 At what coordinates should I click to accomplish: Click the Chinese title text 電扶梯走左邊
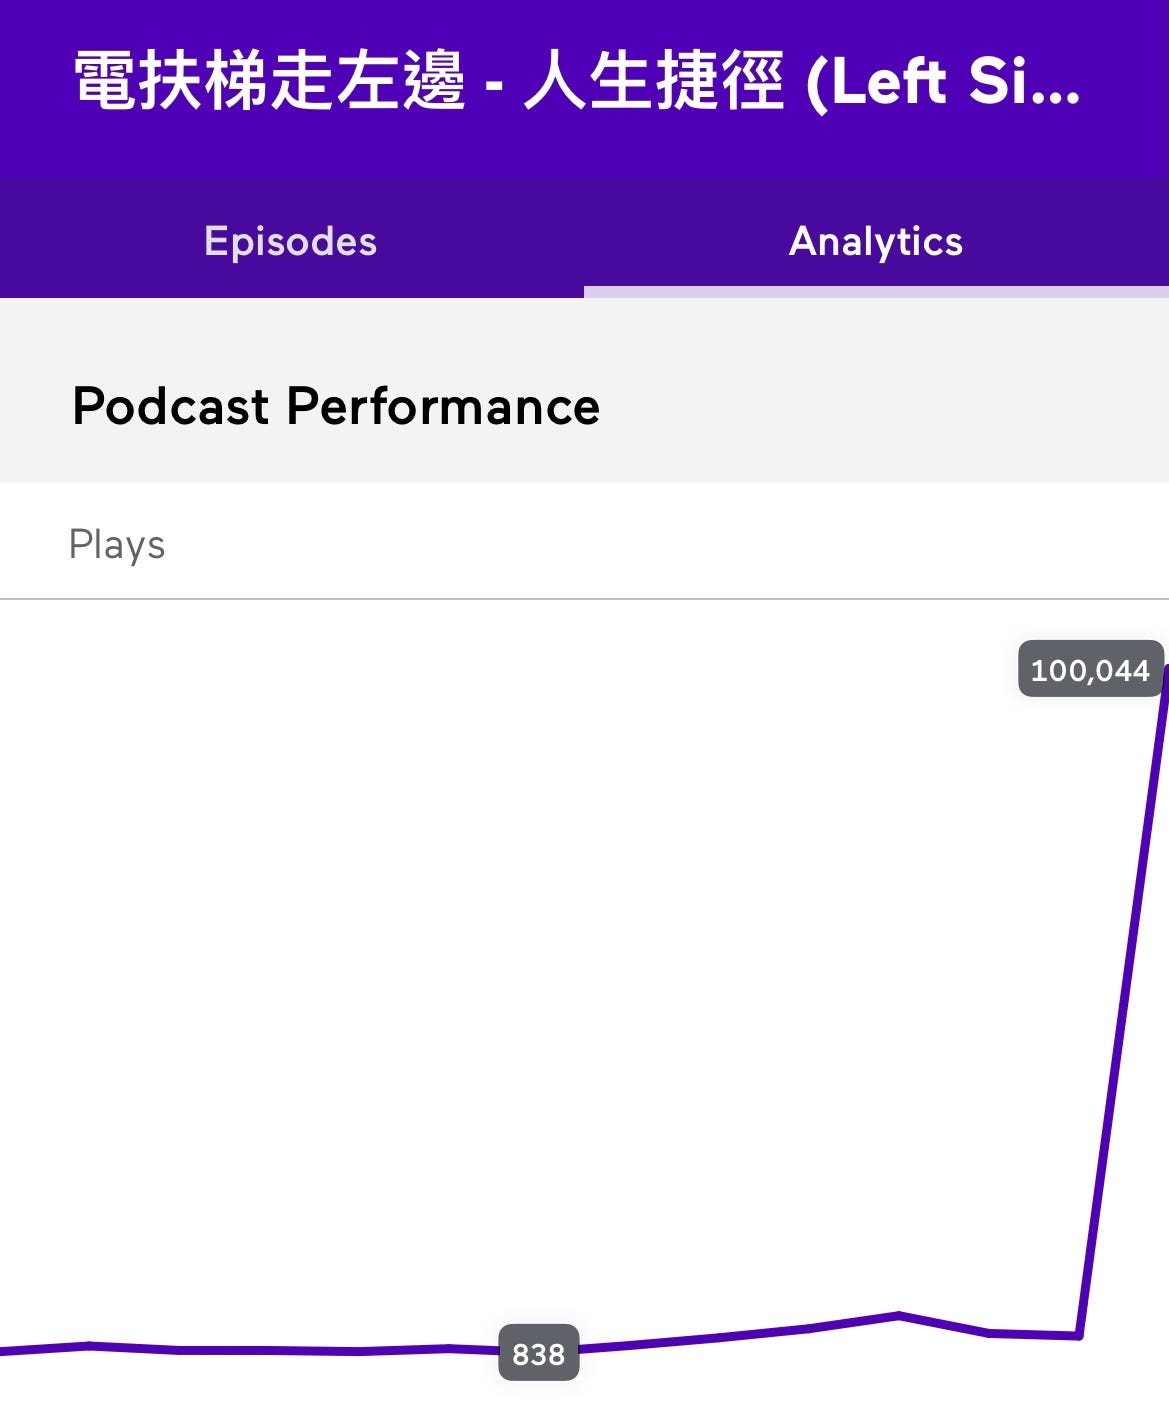(x=270, y=80)
